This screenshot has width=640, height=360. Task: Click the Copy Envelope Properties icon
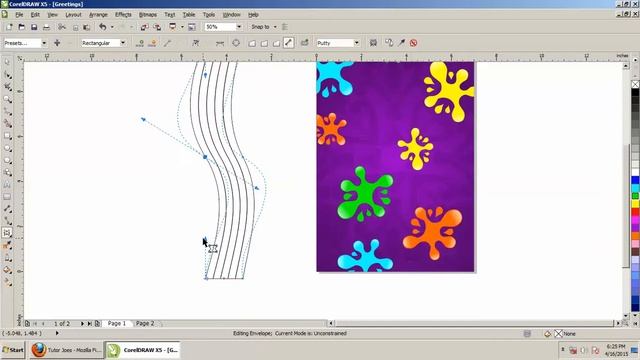click(389, 43)
